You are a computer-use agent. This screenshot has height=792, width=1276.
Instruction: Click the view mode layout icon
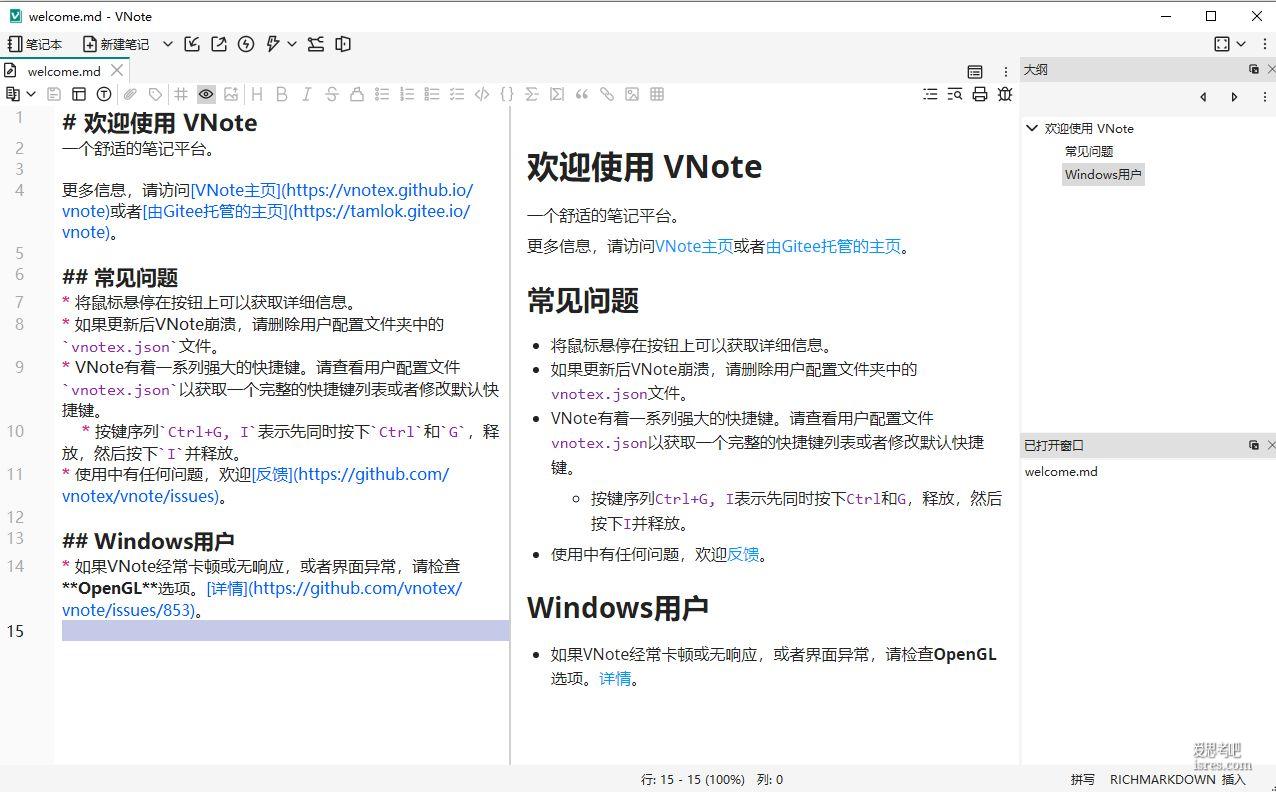point(79,94)
